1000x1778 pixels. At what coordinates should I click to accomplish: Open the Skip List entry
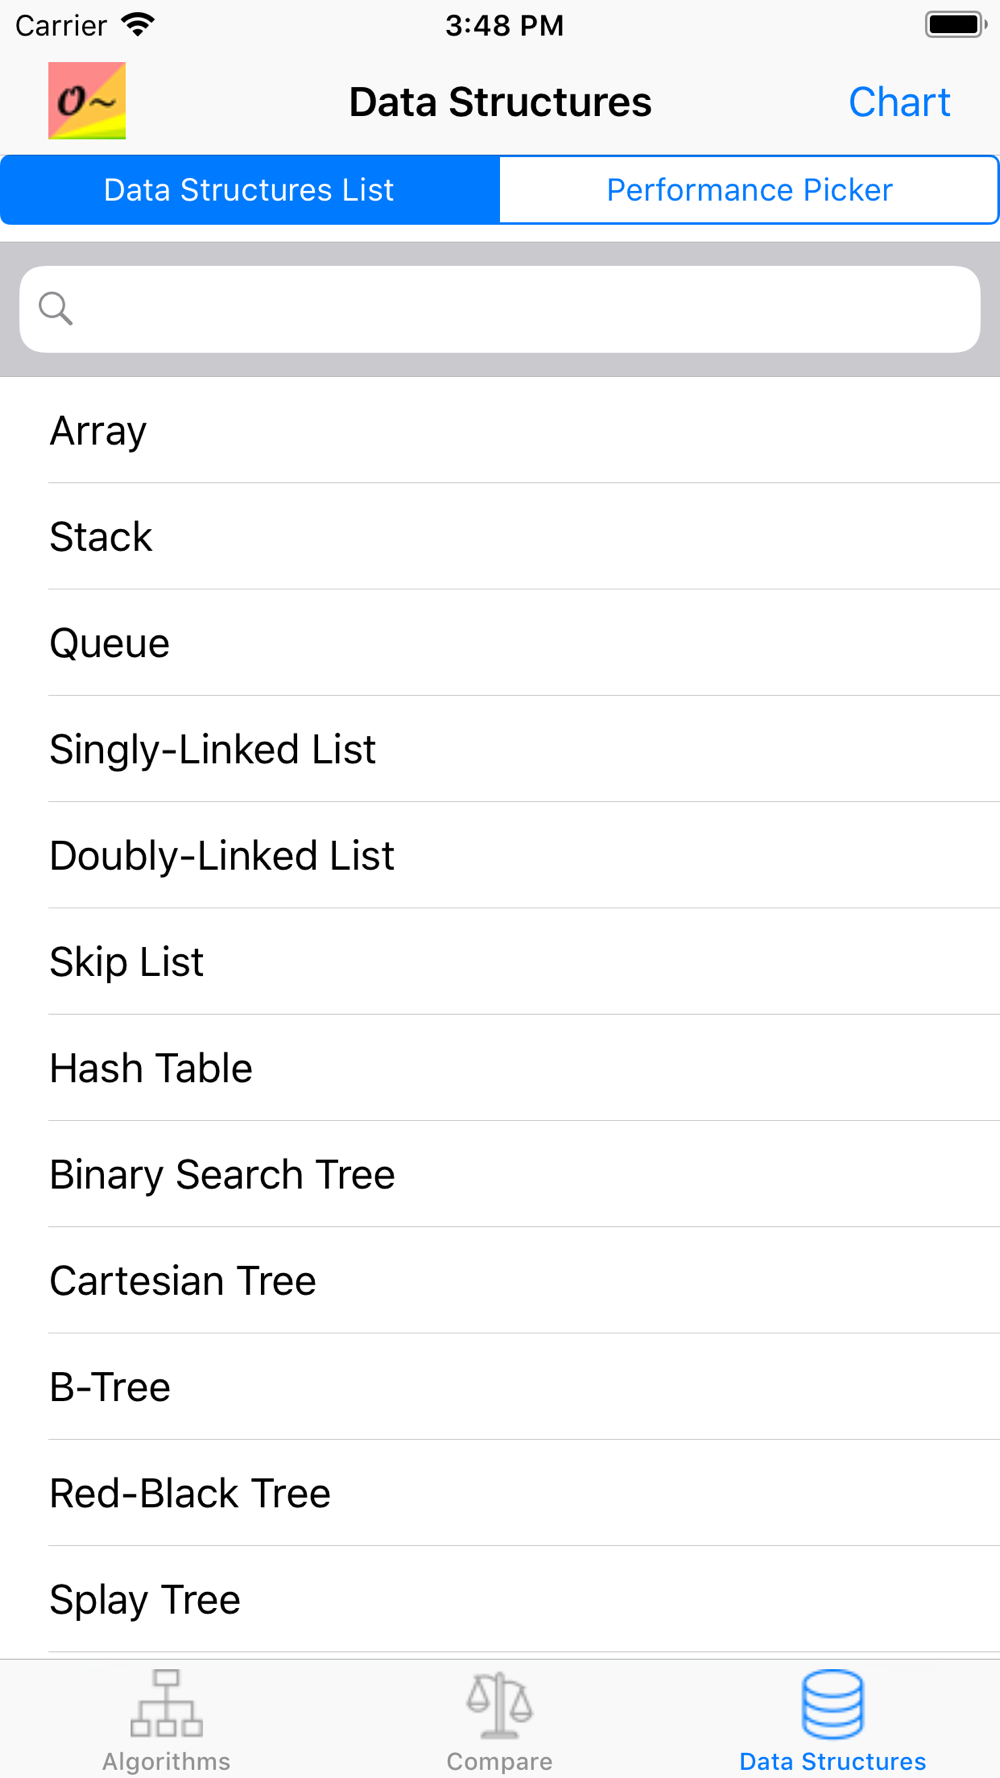pos(500,962)
